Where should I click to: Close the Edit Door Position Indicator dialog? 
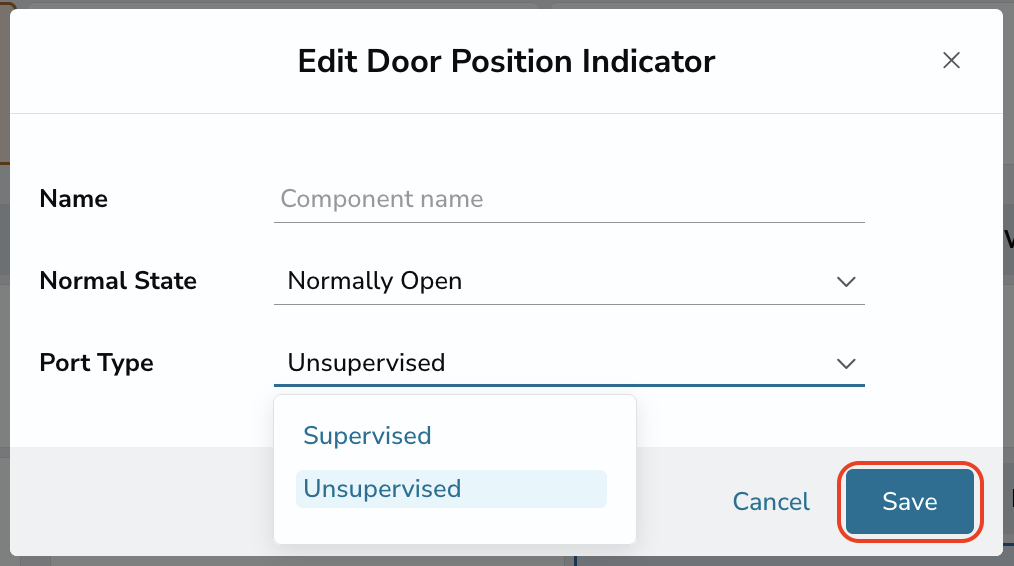click(x=951, y=61)
